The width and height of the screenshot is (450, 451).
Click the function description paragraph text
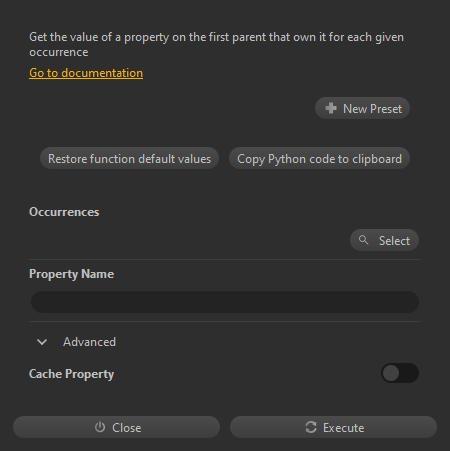(x=216, y=44)
